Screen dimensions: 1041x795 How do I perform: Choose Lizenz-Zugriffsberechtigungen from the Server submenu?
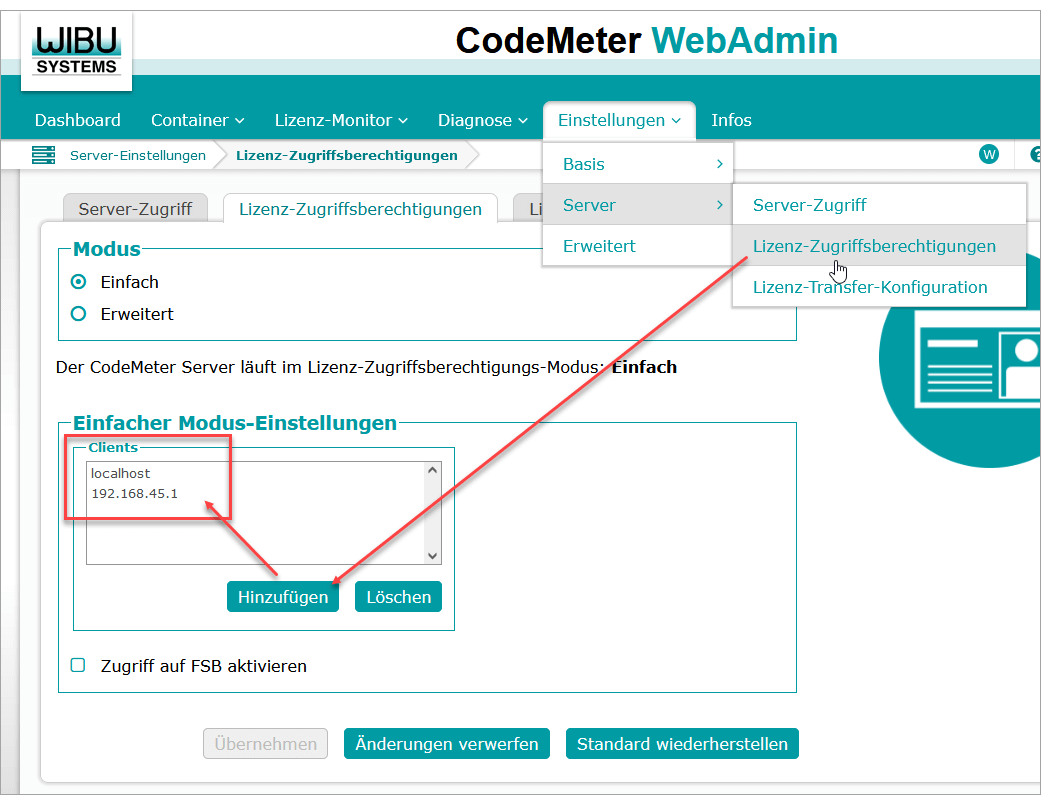[879, 246]
